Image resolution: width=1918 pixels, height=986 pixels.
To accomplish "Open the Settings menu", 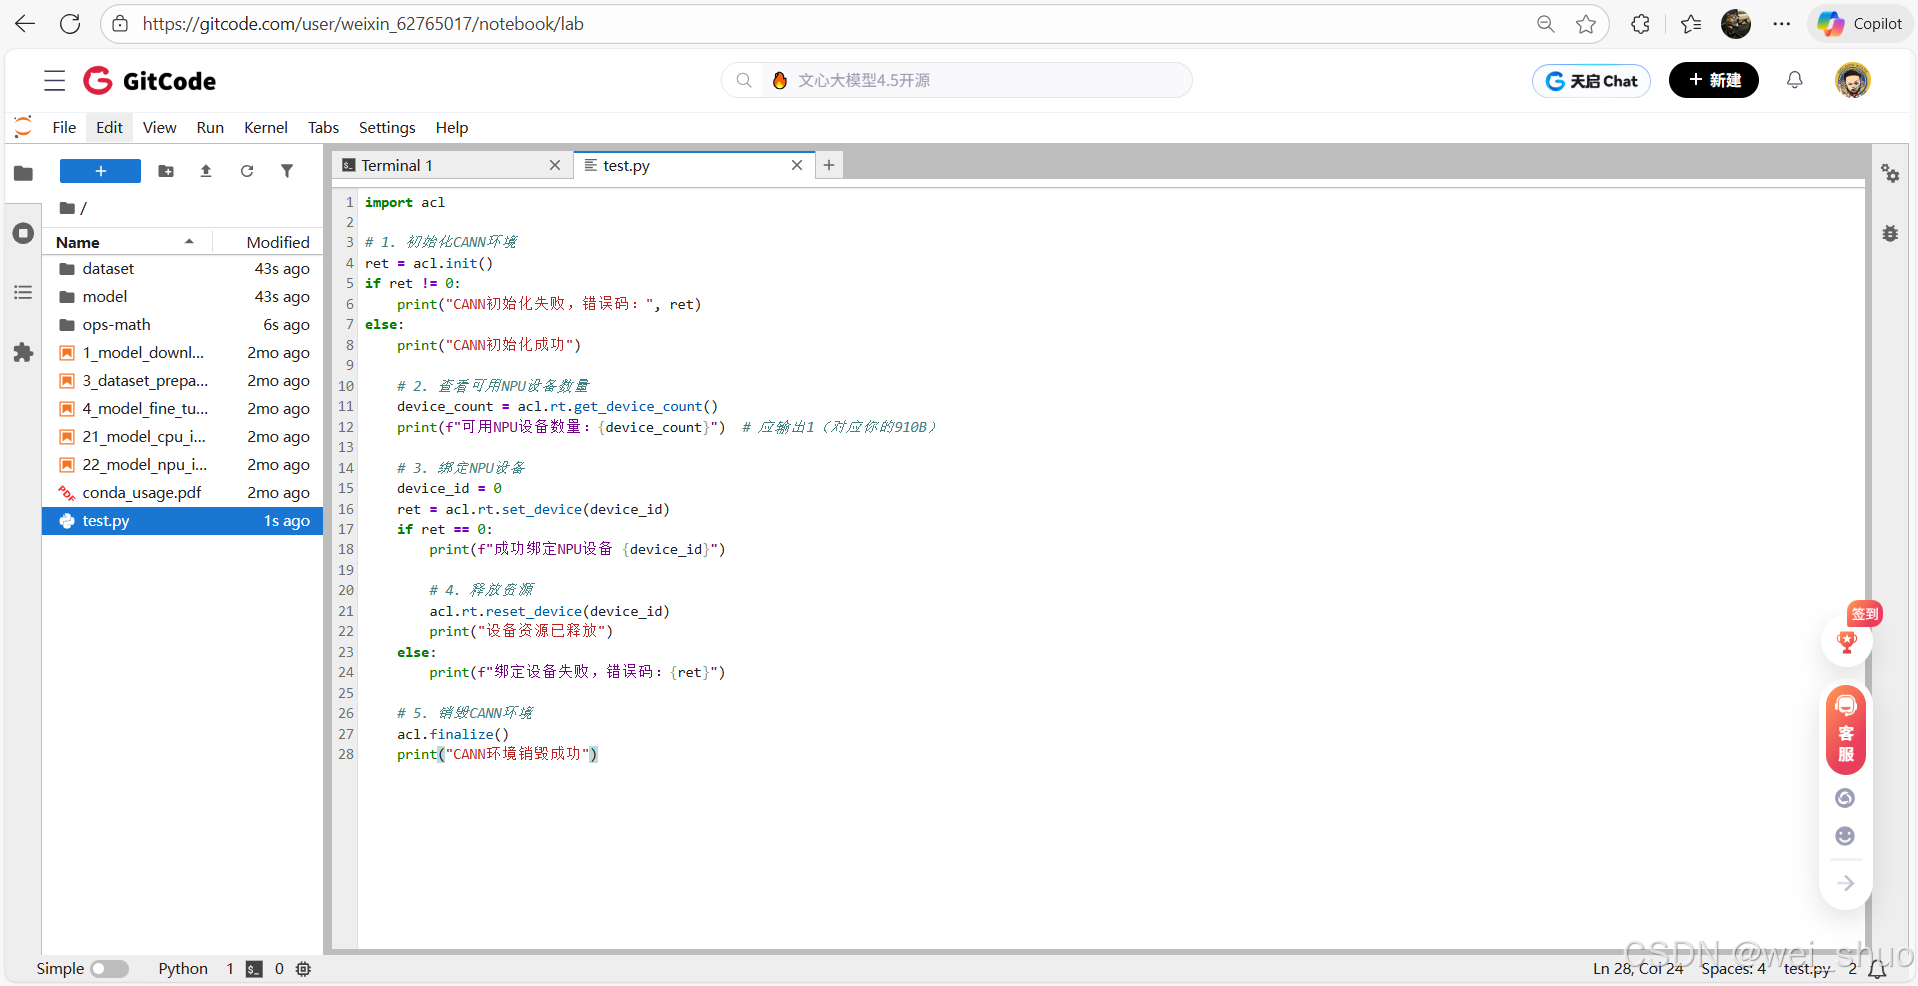I will coord(387,127).
